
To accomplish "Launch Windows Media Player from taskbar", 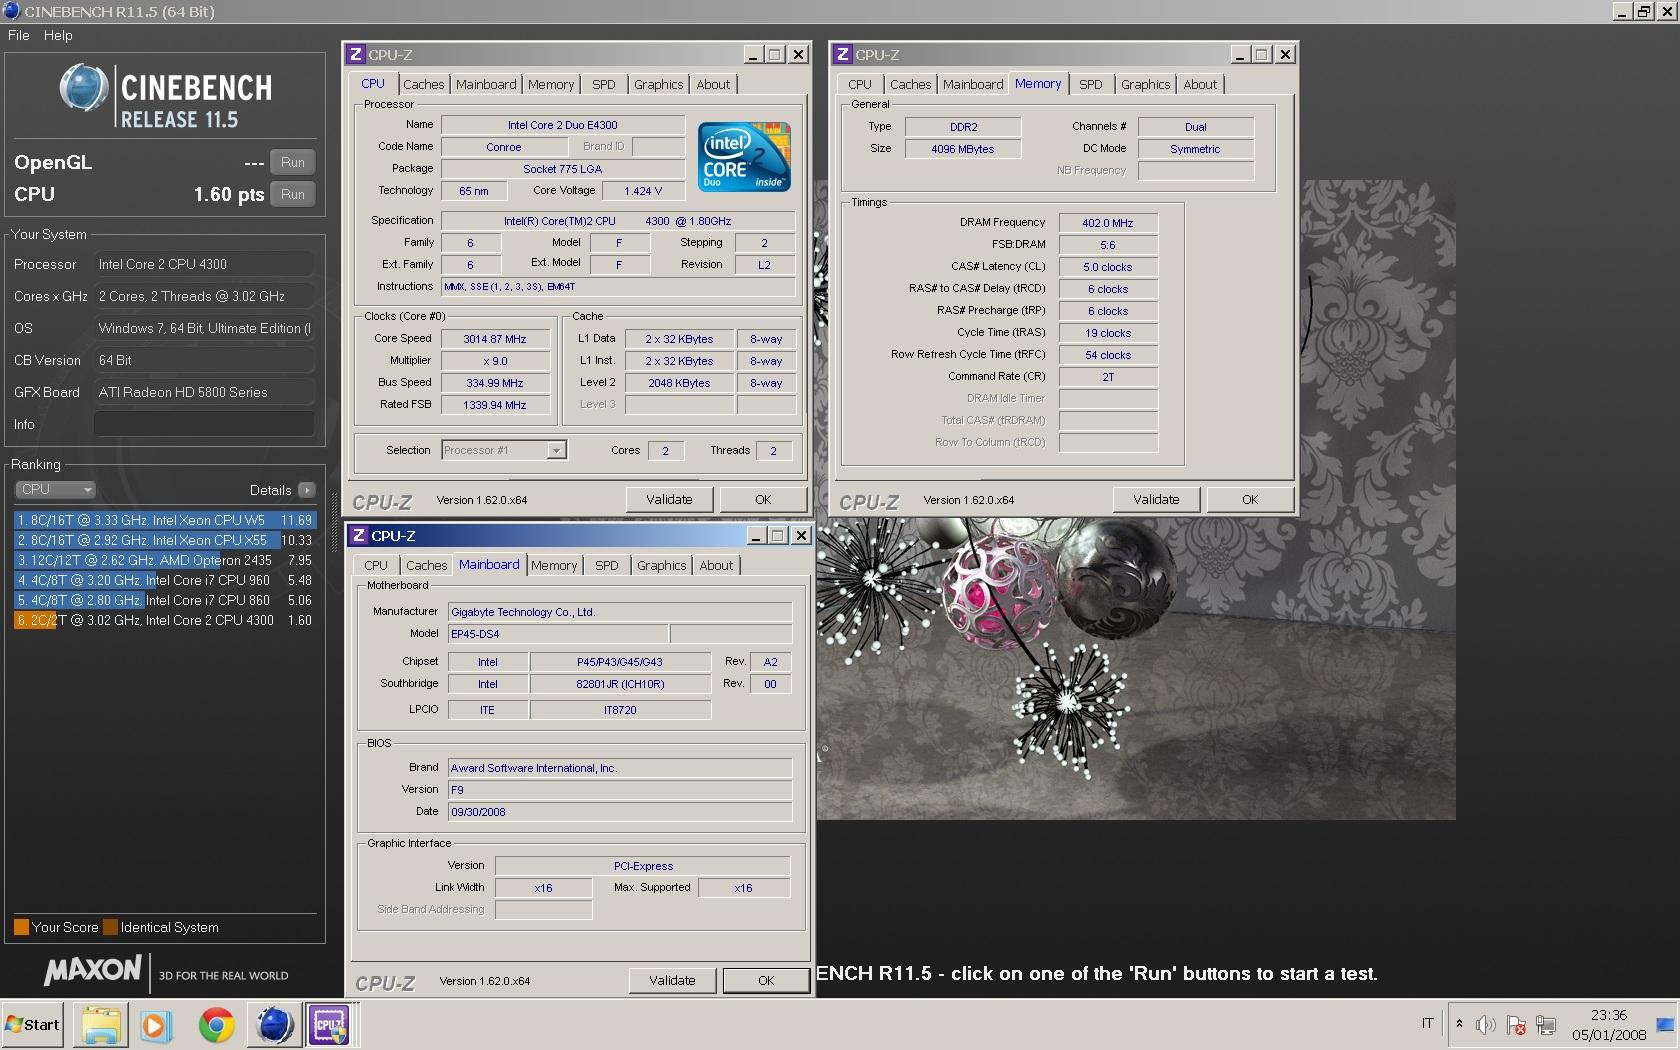I will coord(155,1025).
